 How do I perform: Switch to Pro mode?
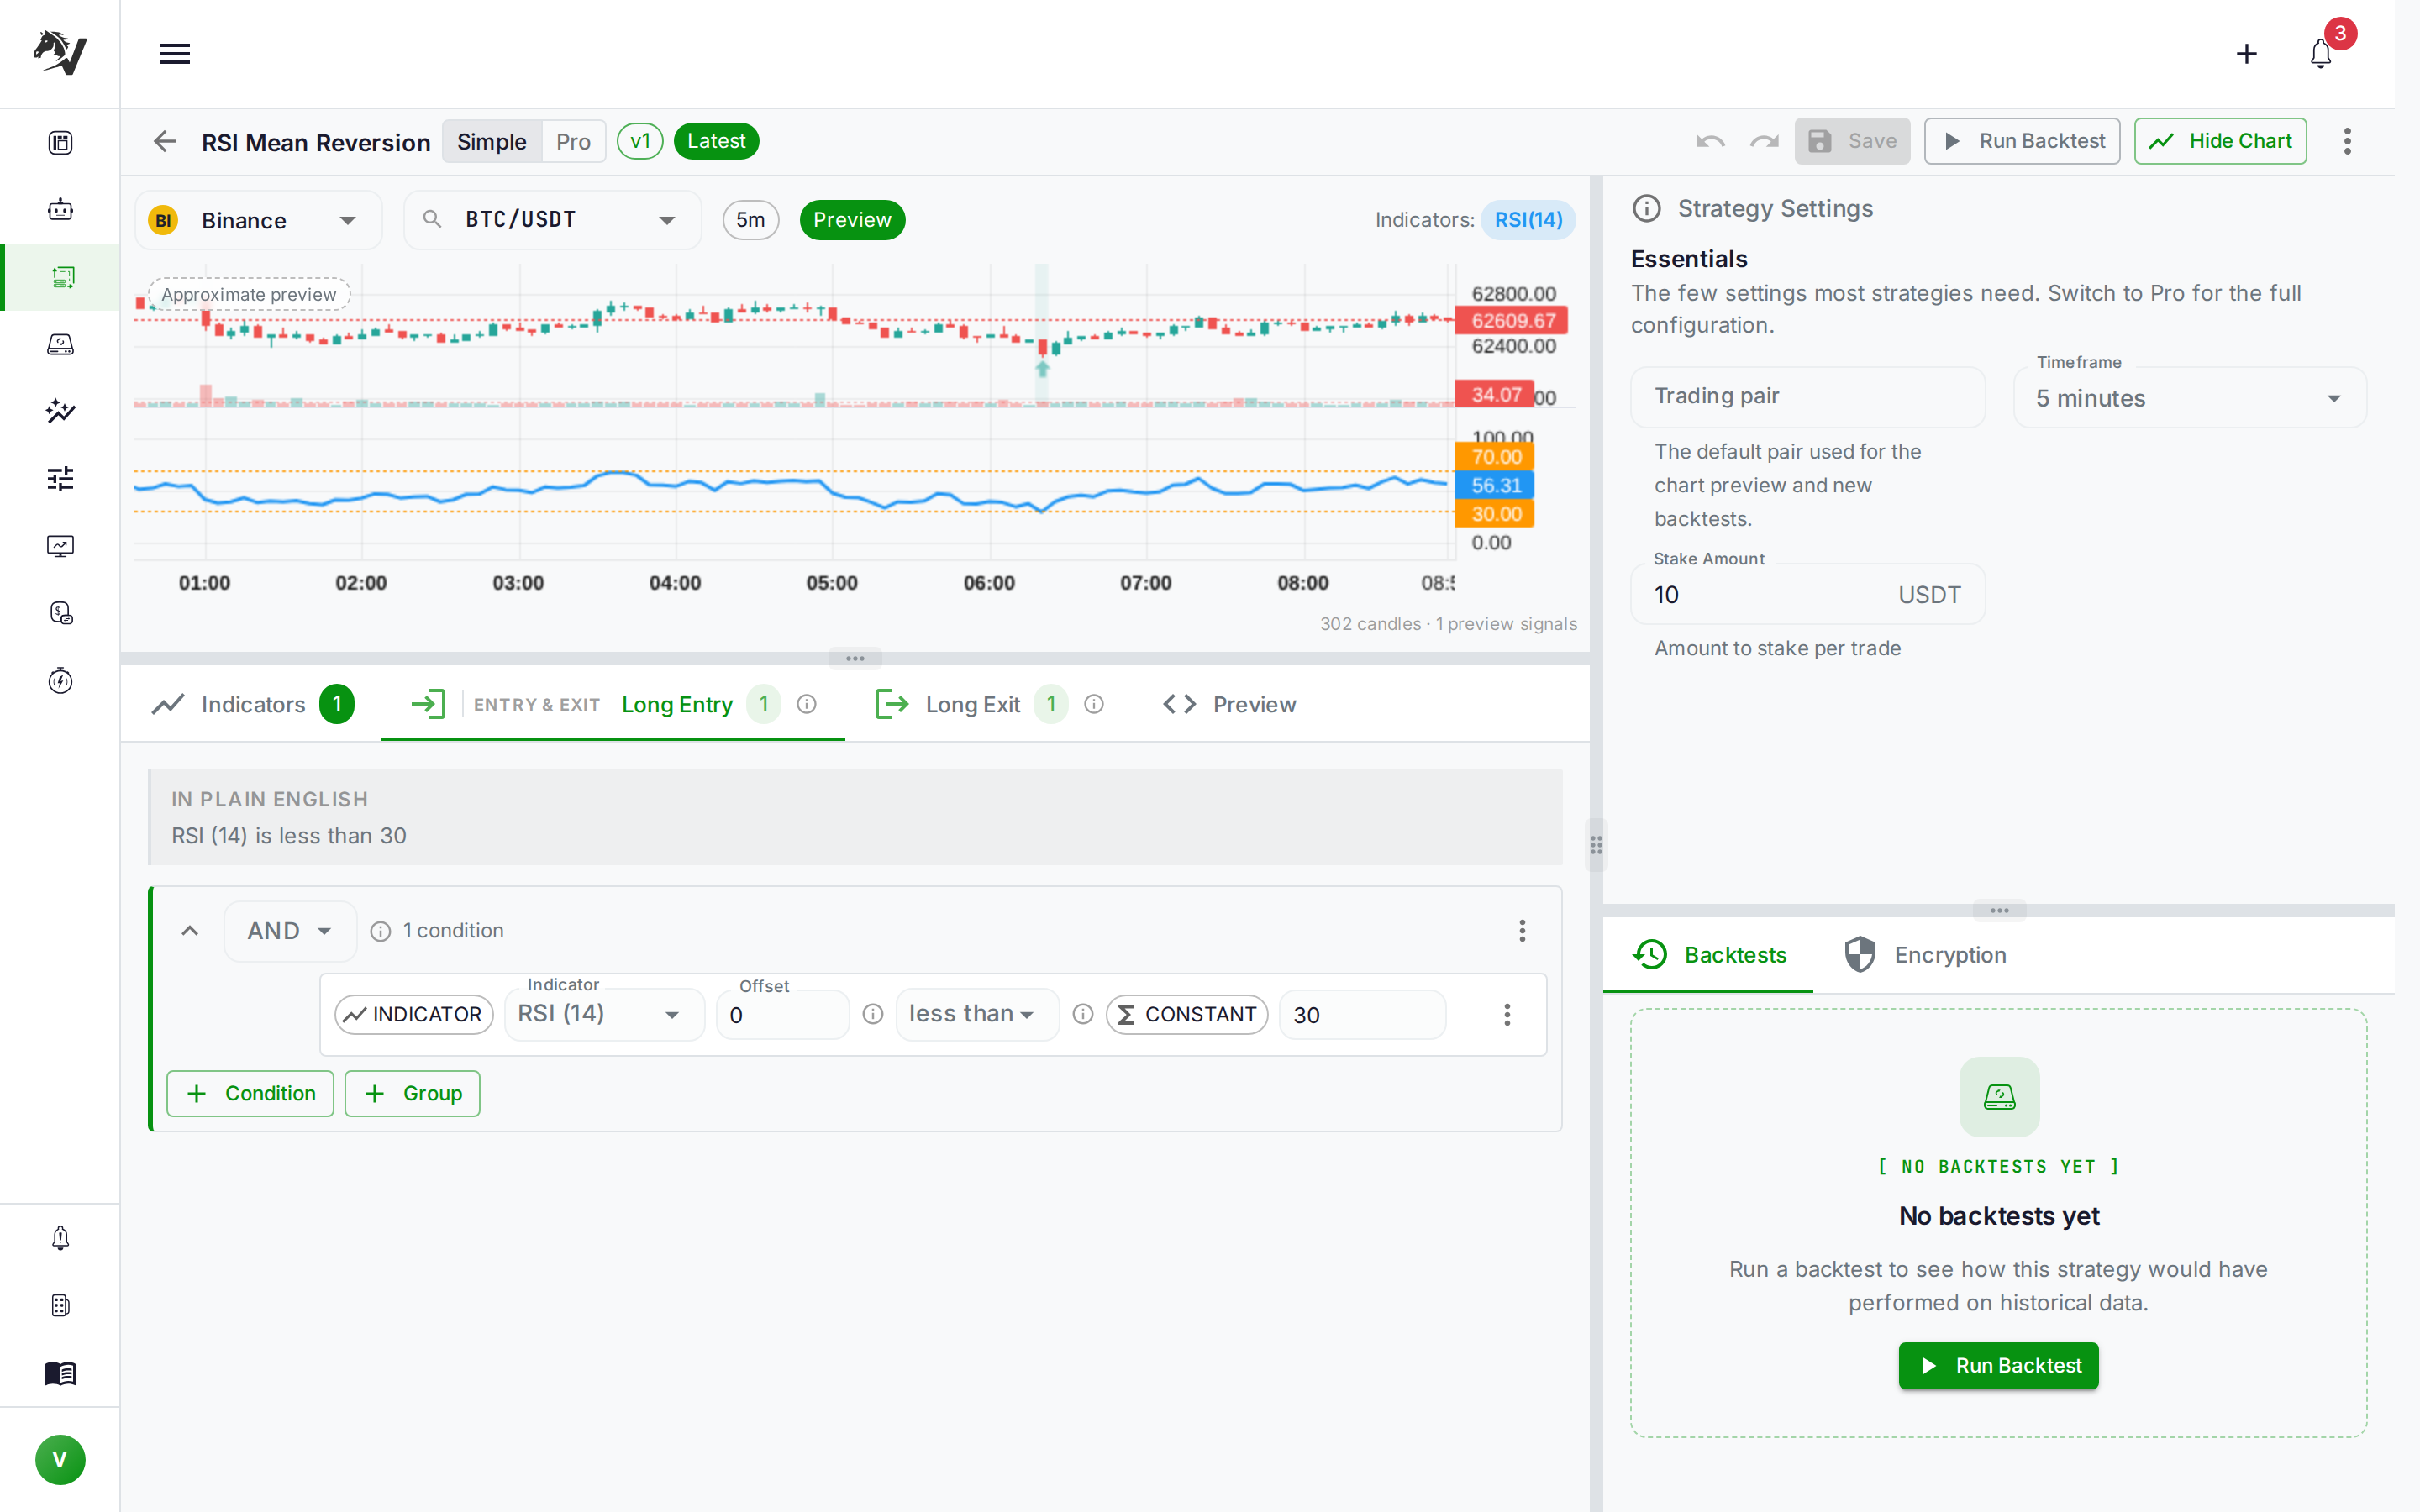click(x=573, y=141)
